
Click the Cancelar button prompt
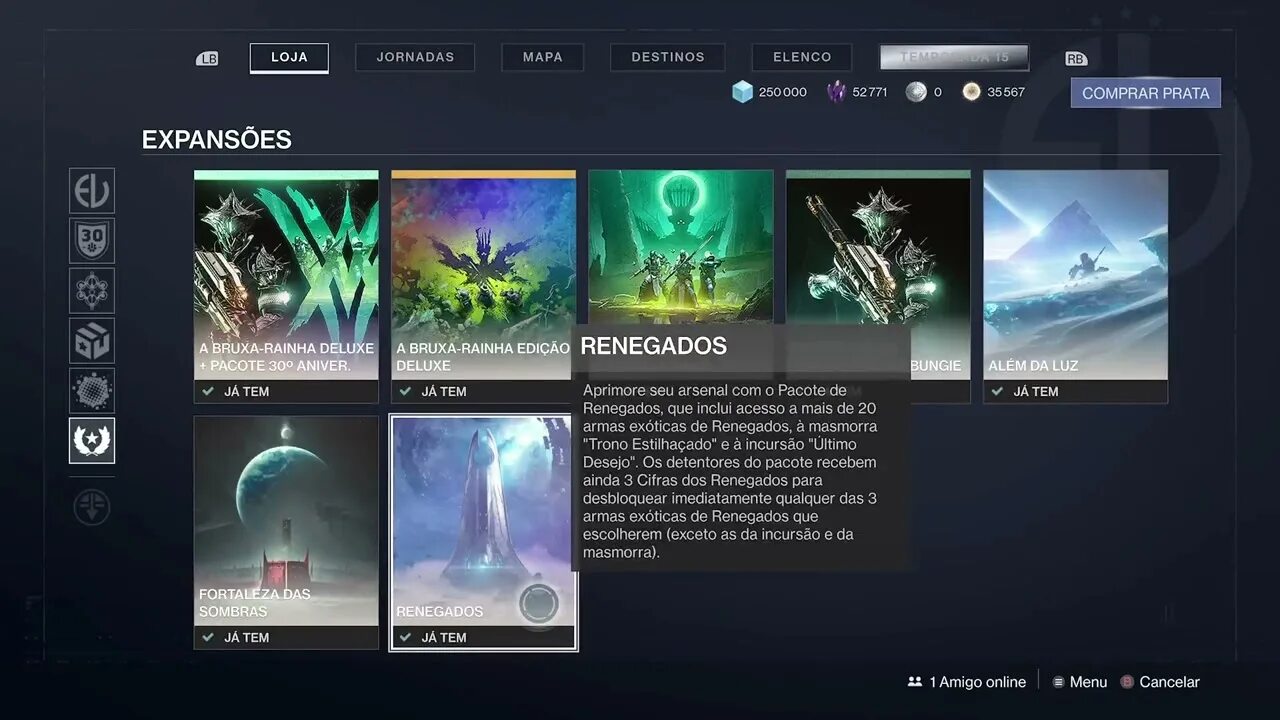(1160, 682)
